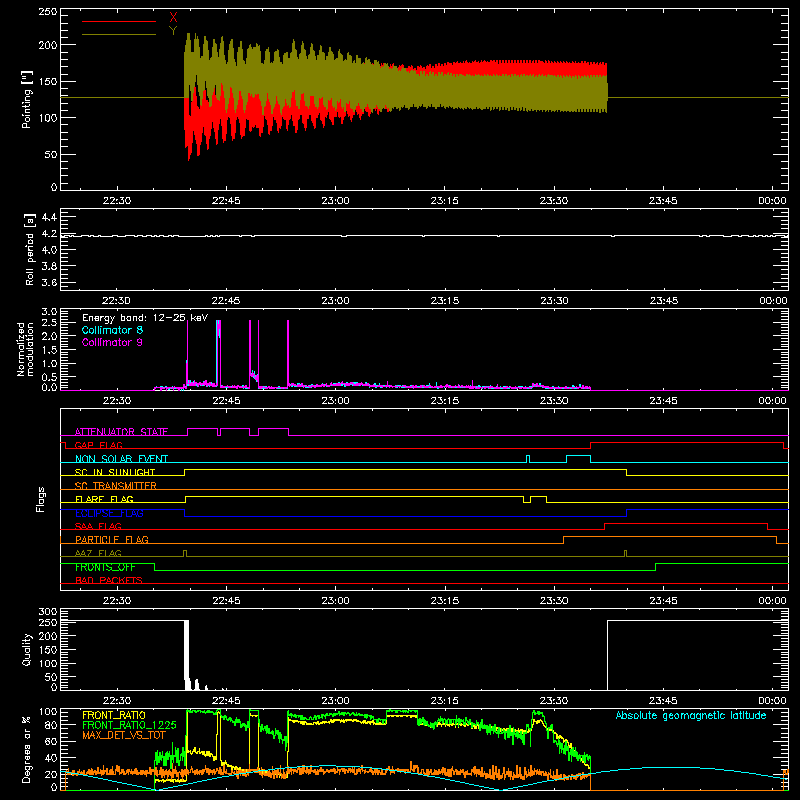Click the 'Degrees or %' axis title

(x=27, y=749)
